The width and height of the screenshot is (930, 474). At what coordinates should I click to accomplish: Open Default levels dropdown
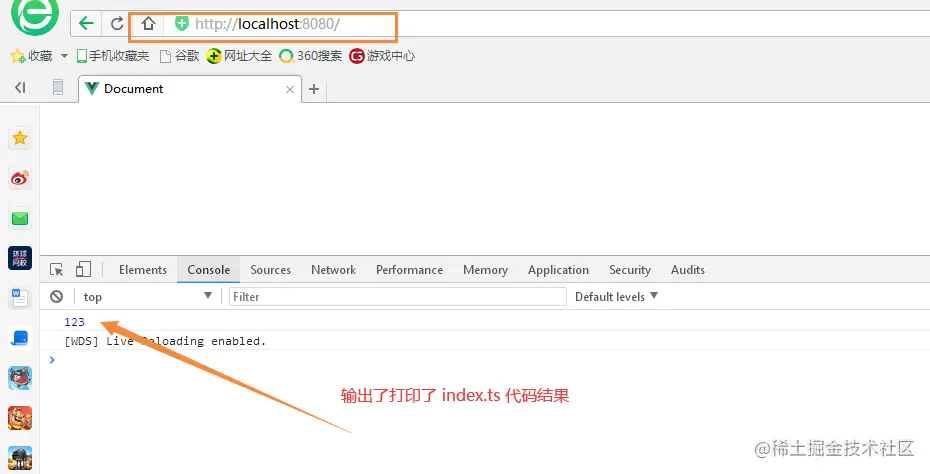616,297
